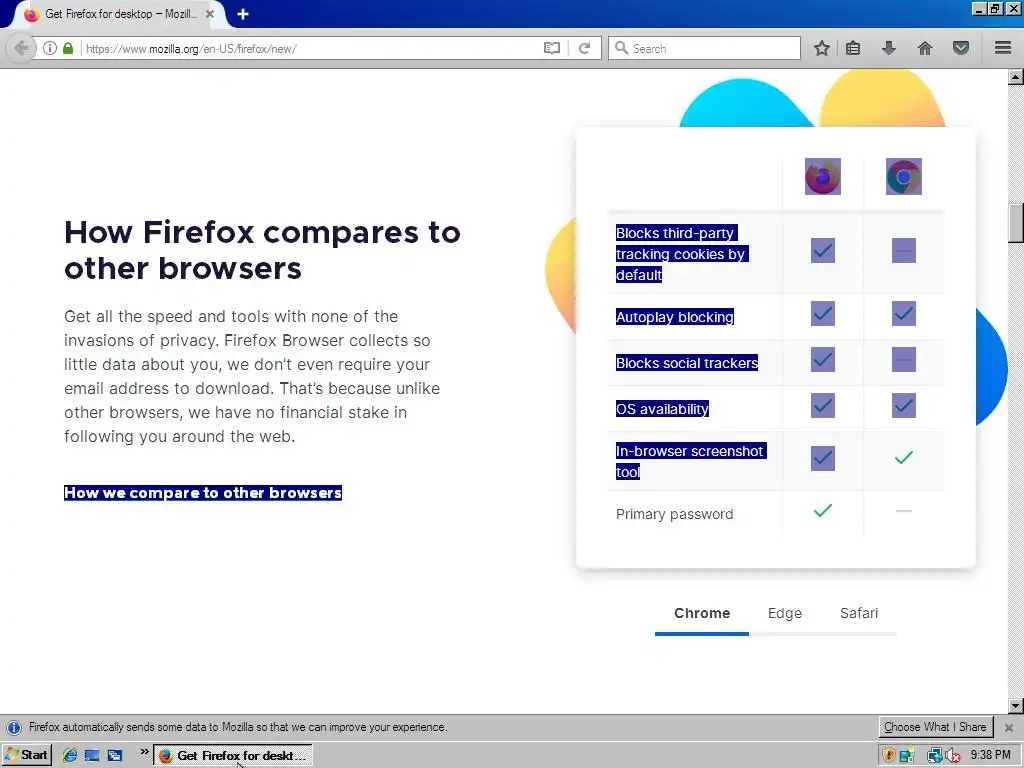This screenshot has height=768, width=1024.
Task: Switch comparison to the Chrome tab
Action: click(x=702, y=613)
